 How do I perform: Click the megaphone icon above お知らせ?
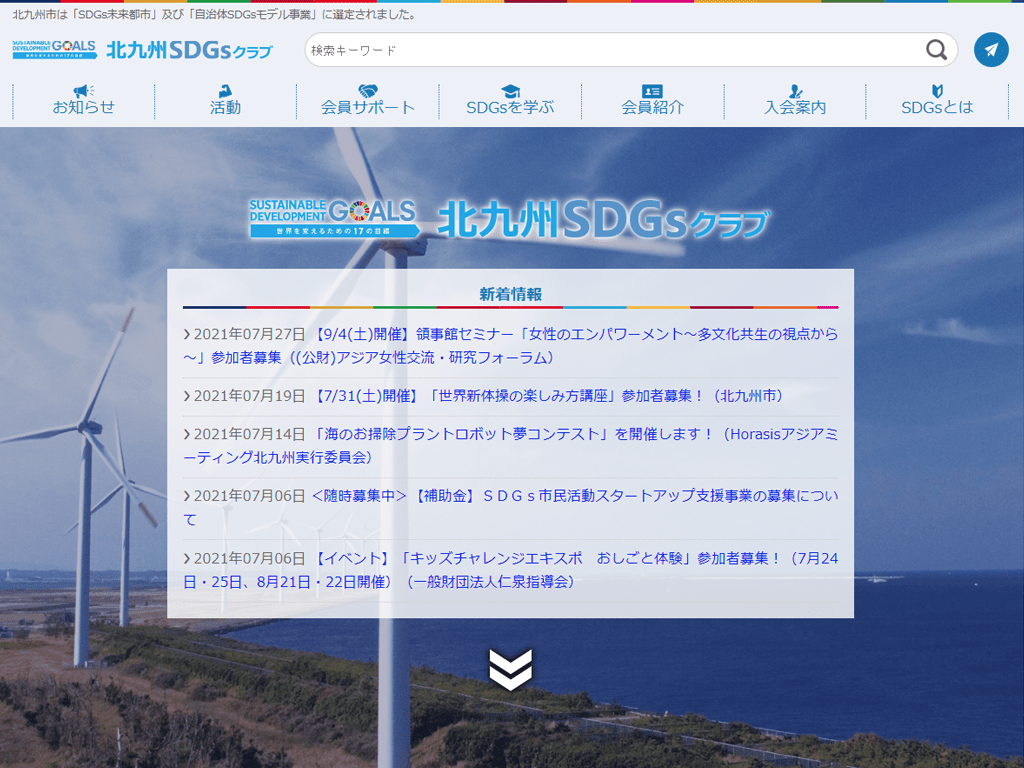(84, 91)
